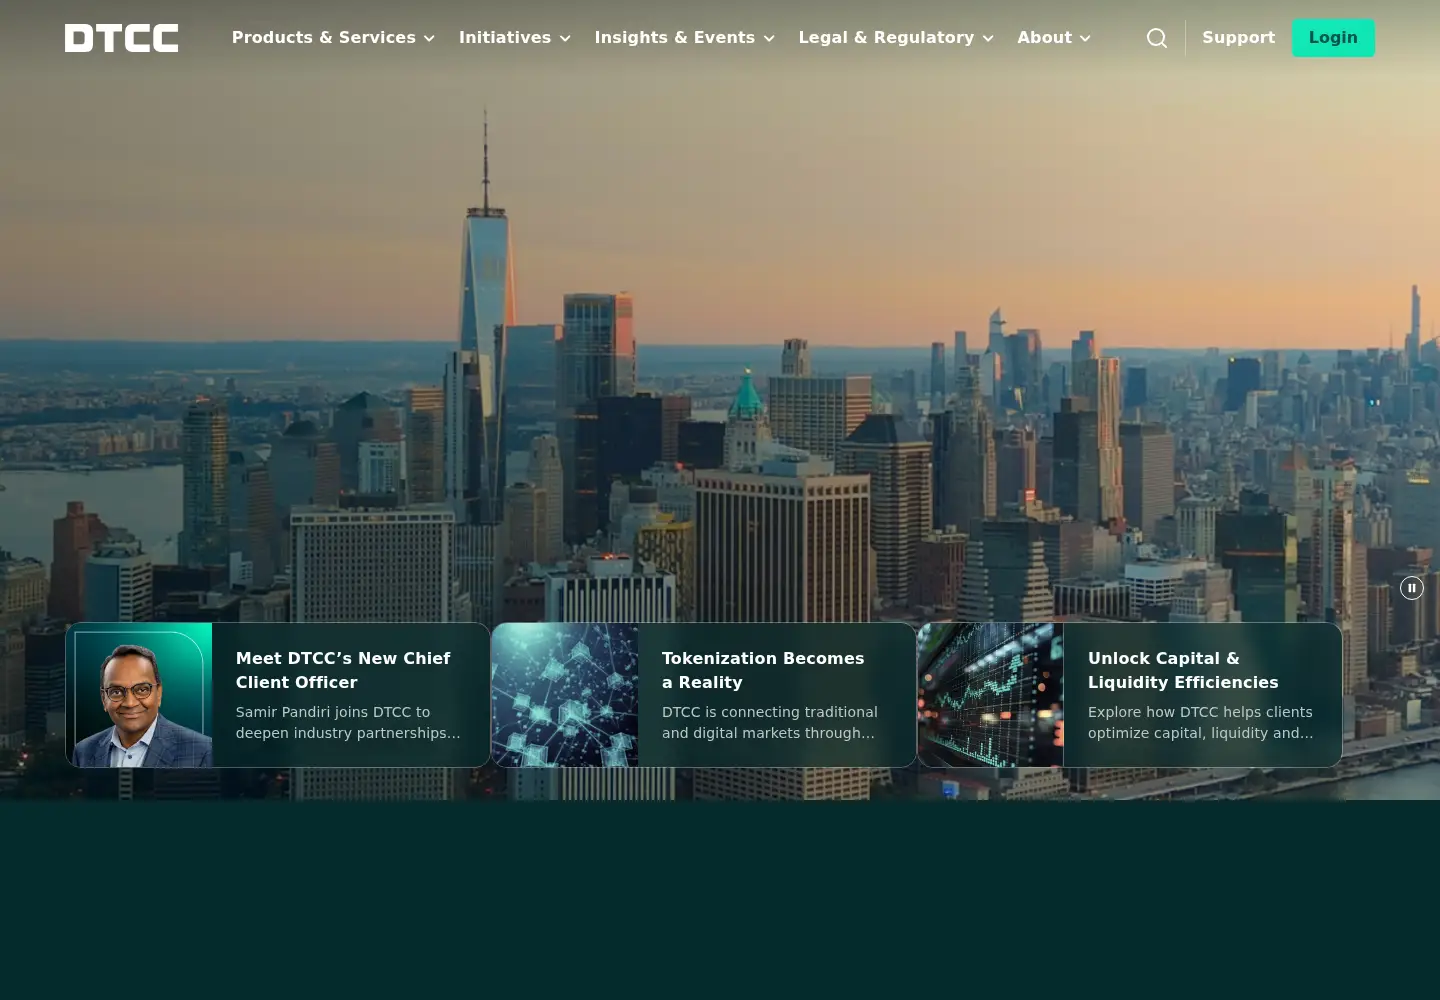
Task: Go to the Support page
Action: pyautogui.click(x=1239, y=38)
